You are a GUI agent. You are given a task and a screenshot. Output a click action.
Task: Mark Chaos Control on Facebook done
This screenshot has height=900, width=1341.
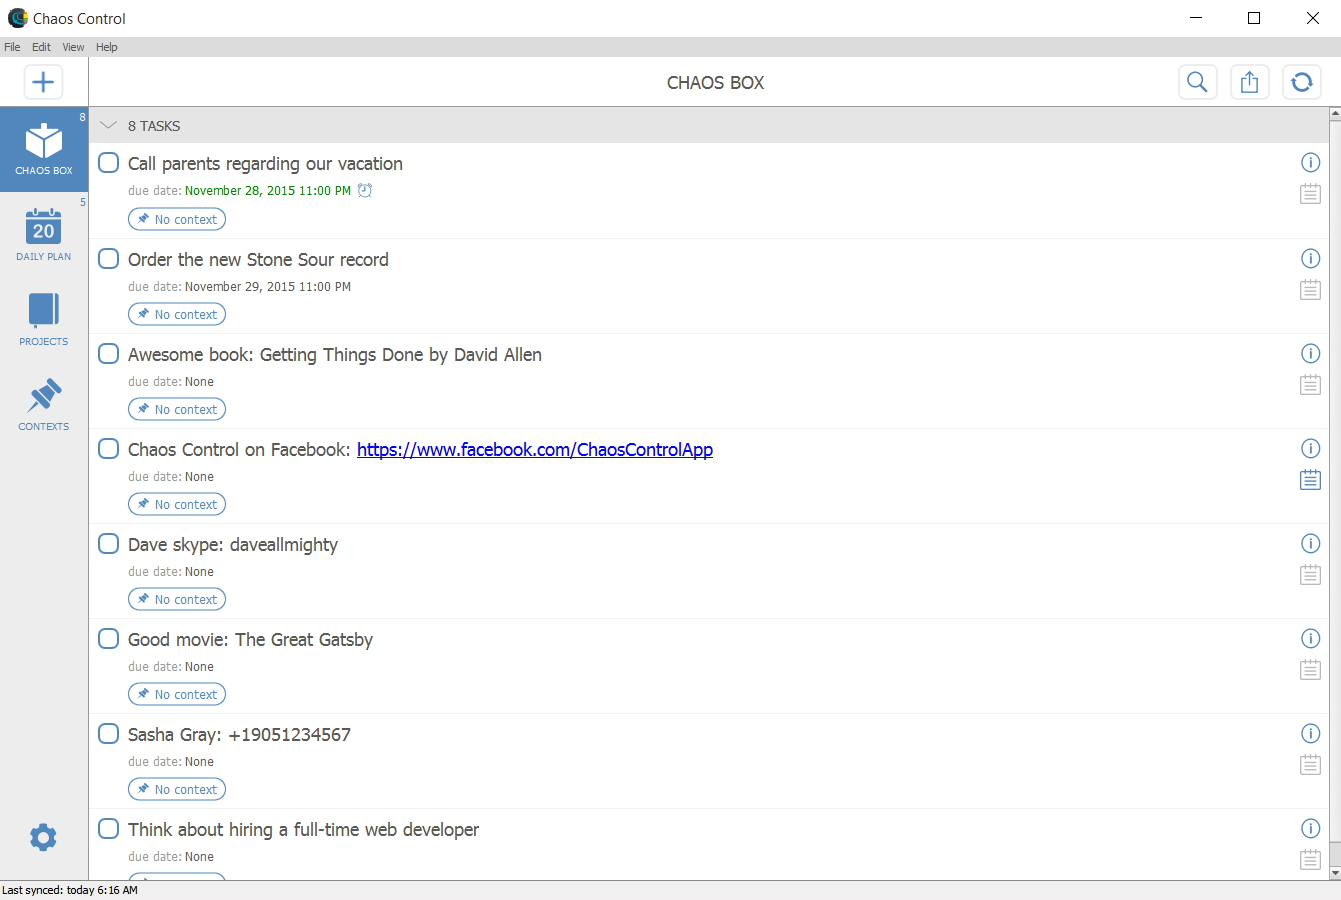(x=109, y=448)
